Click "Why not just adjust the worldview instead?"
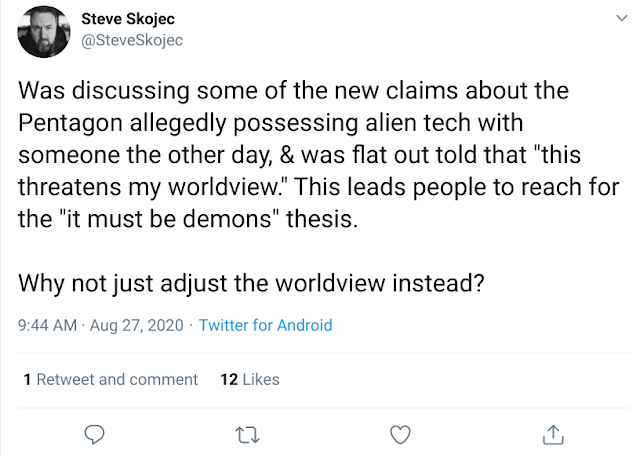 251,282
